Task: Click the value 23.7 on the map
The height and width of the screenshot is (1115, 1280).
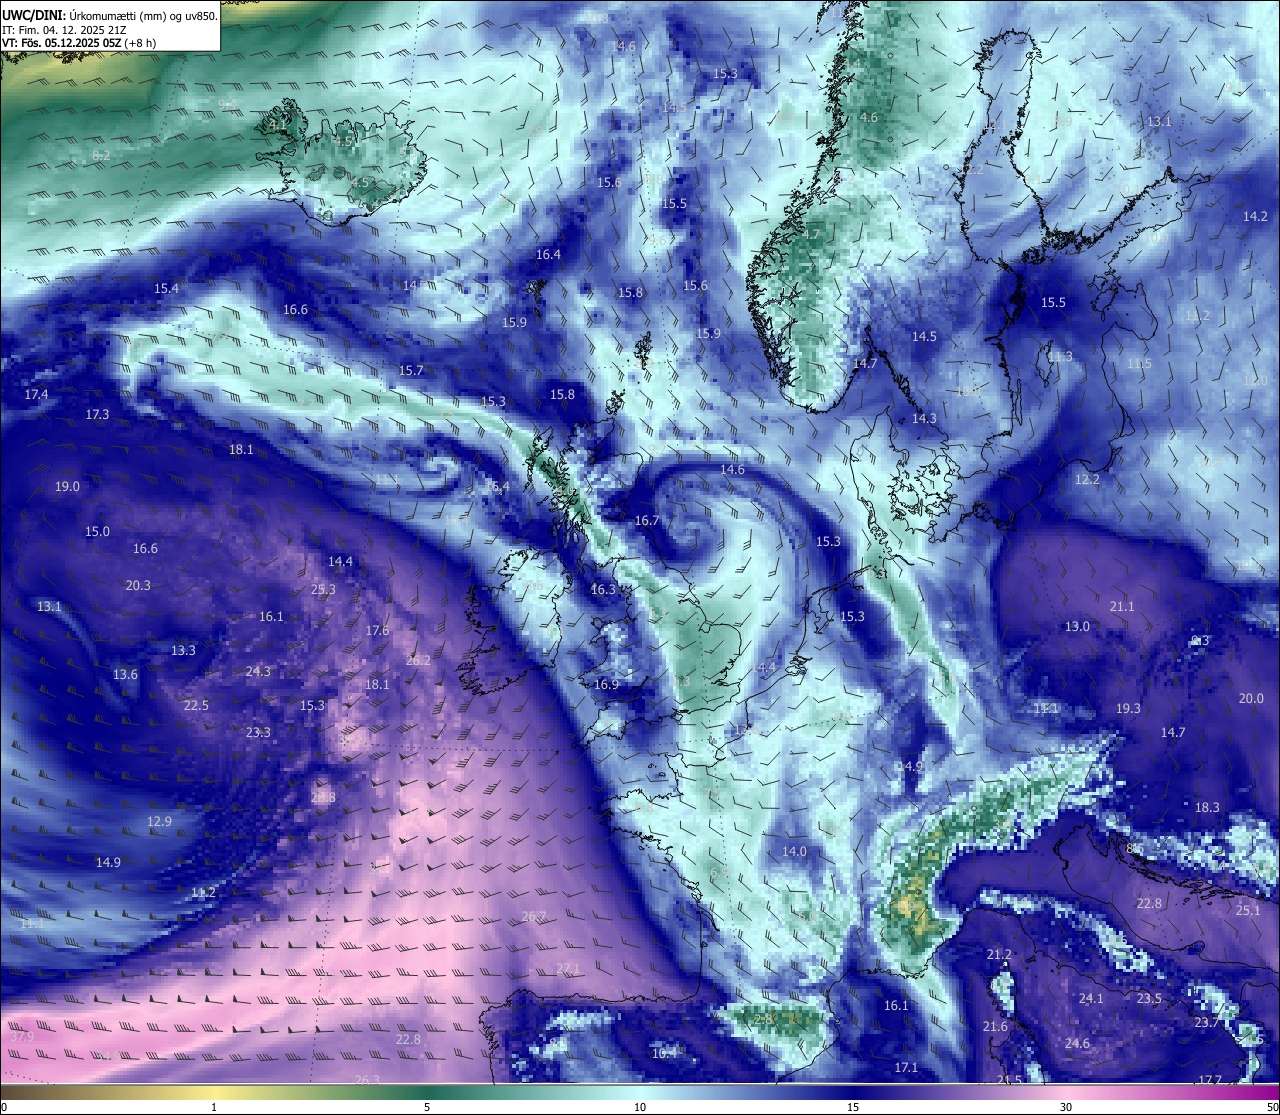Action: click(1207, 1022)
